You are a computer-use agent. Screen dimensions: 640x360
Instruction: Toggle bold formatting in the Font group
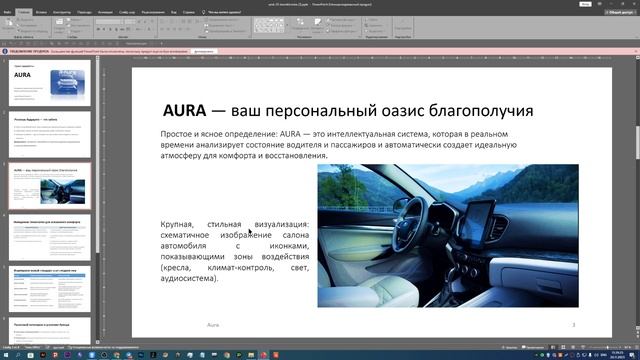(98, 29)
